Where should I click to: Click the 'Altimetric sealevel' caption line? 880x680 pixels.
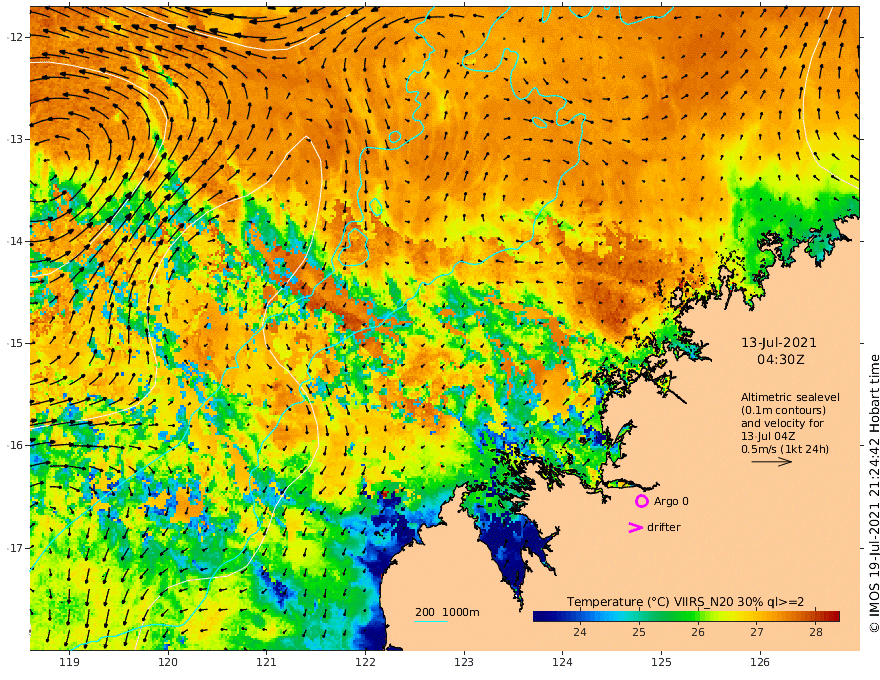click(790, 397)
